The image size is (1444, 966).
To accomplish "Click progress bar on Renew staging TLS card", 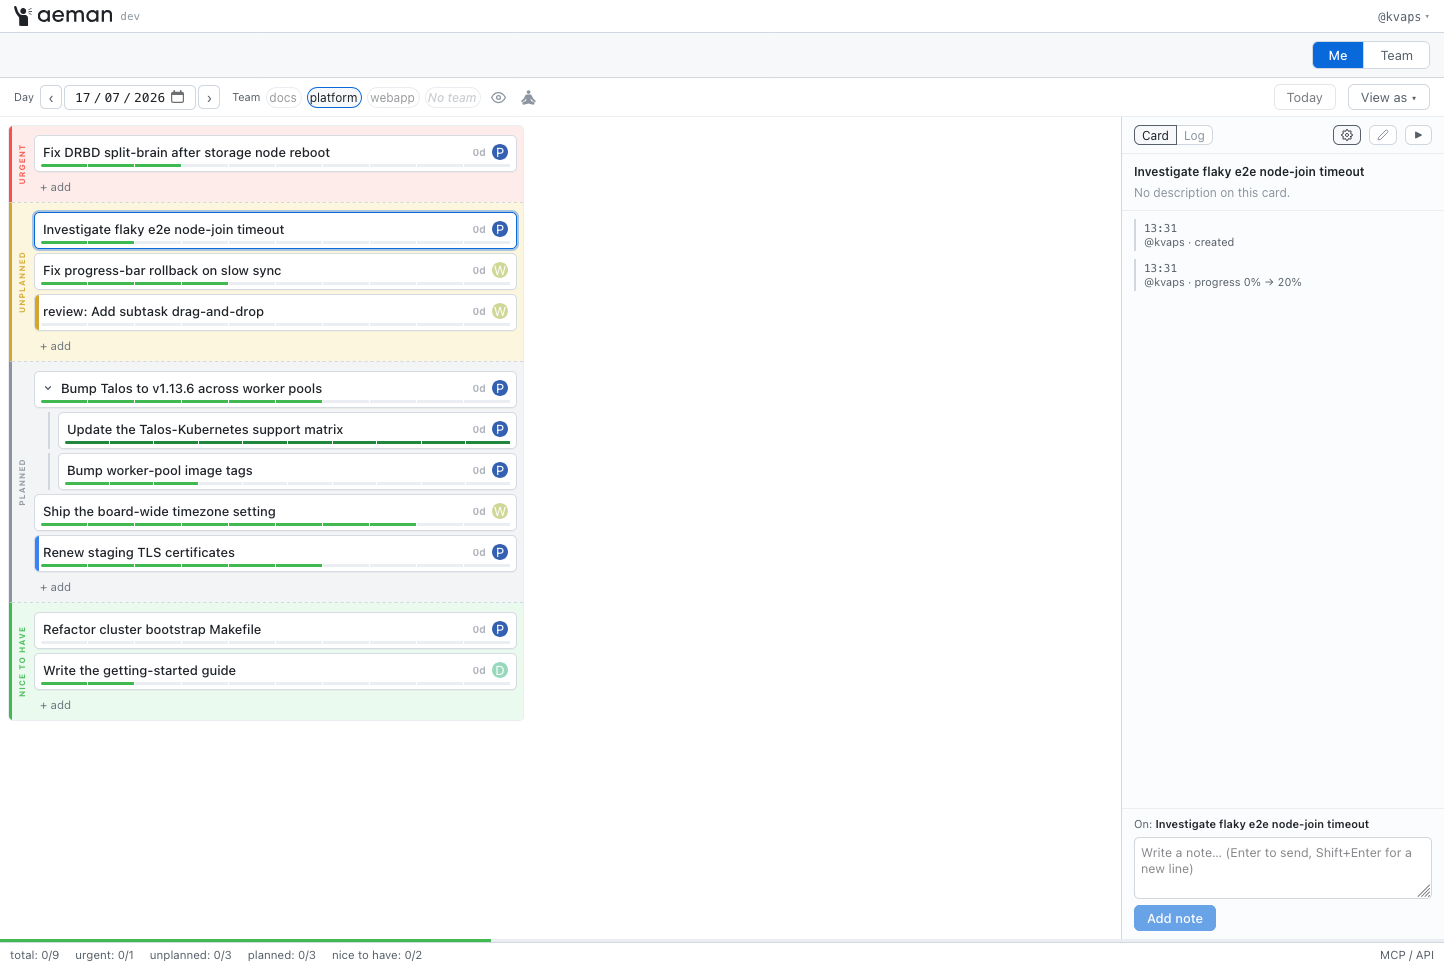I will 276,566.
